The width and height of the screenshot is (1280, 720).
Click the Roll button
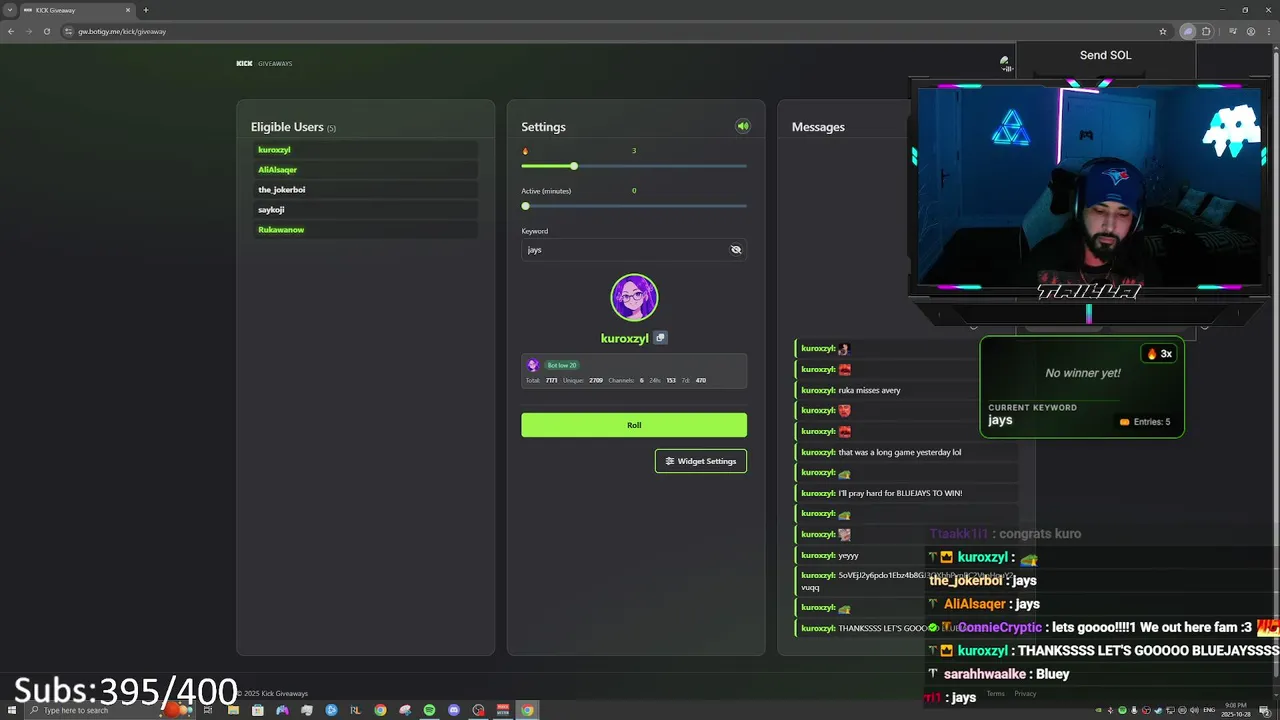point(634,425)
